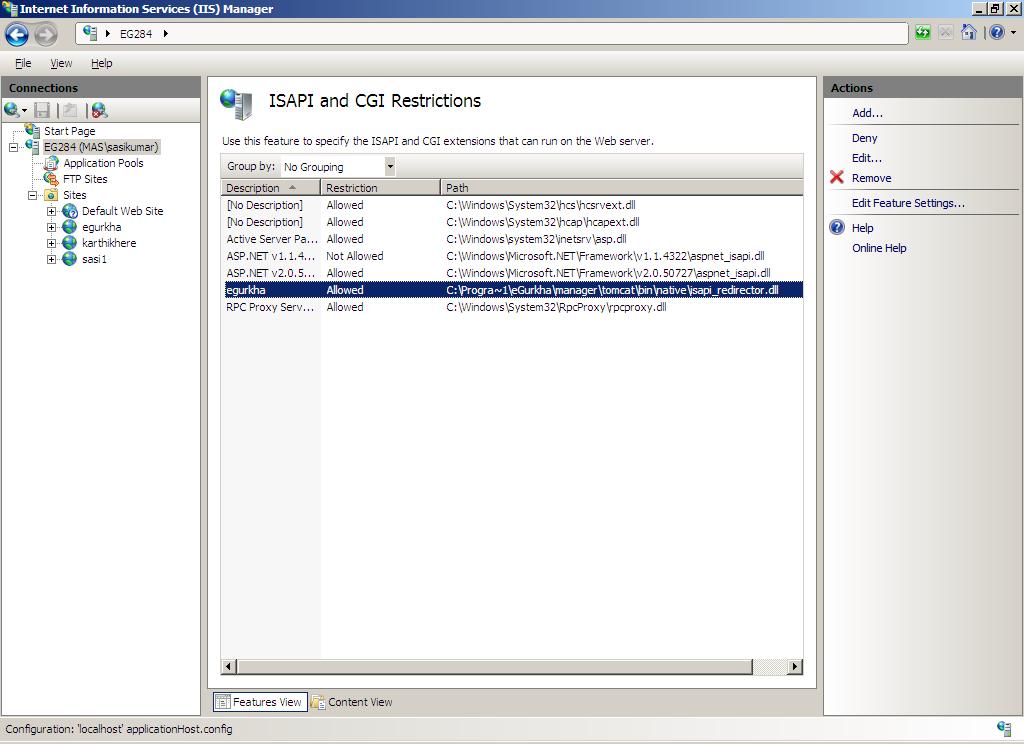Screen dimensions: 1024x744
Task: Collapse the Sites node
Action: pos(32,195)
